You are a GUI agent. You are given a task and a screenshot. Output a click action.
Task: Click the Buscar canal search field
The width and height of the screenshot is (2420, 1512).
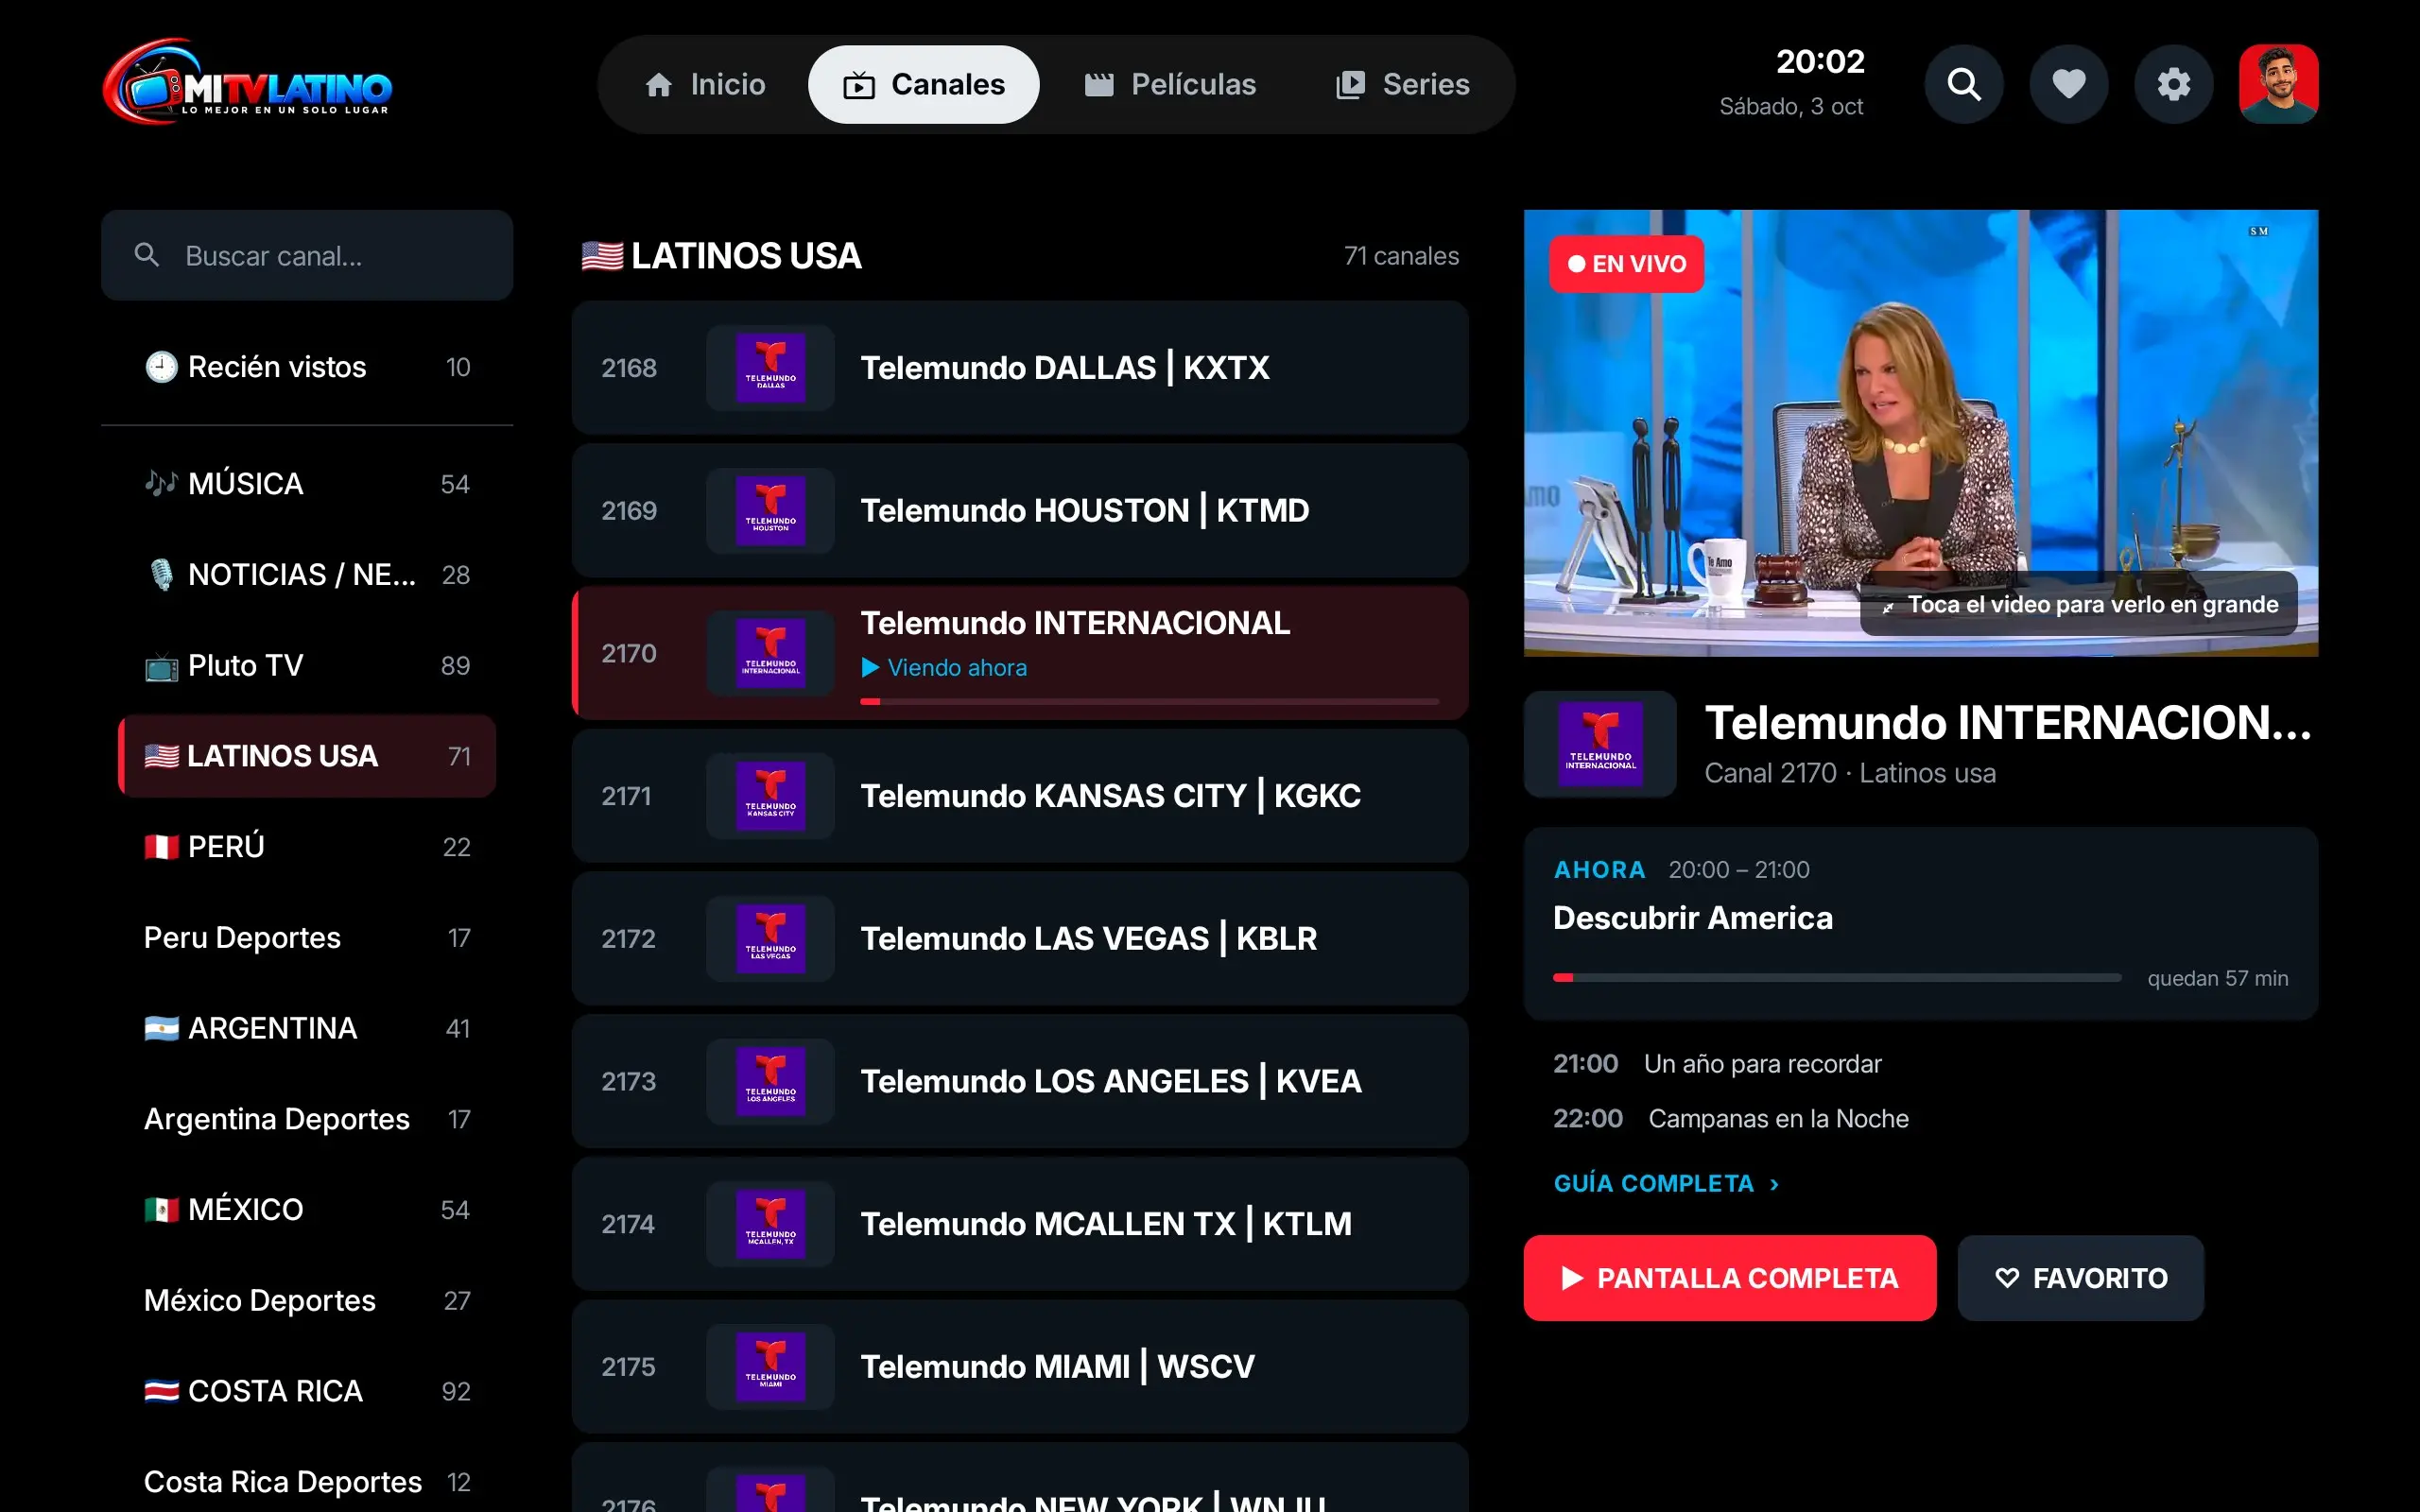click(307, 255)
